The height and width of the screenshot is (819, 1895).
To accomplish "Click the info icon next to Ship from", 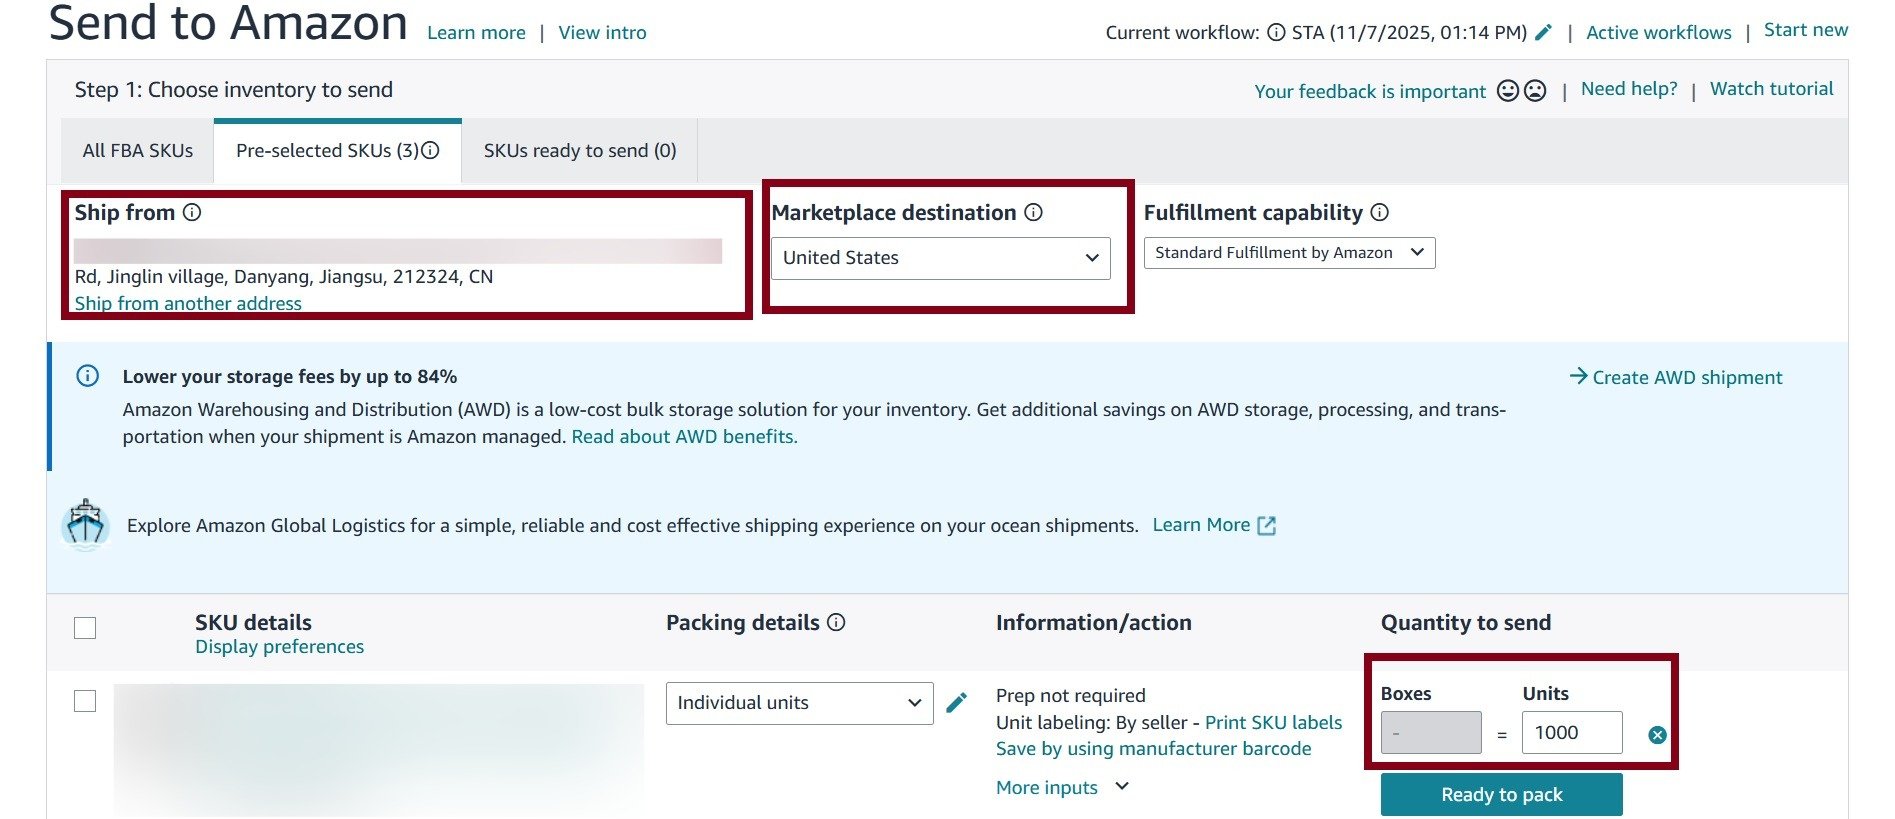I will pos(192,212).
